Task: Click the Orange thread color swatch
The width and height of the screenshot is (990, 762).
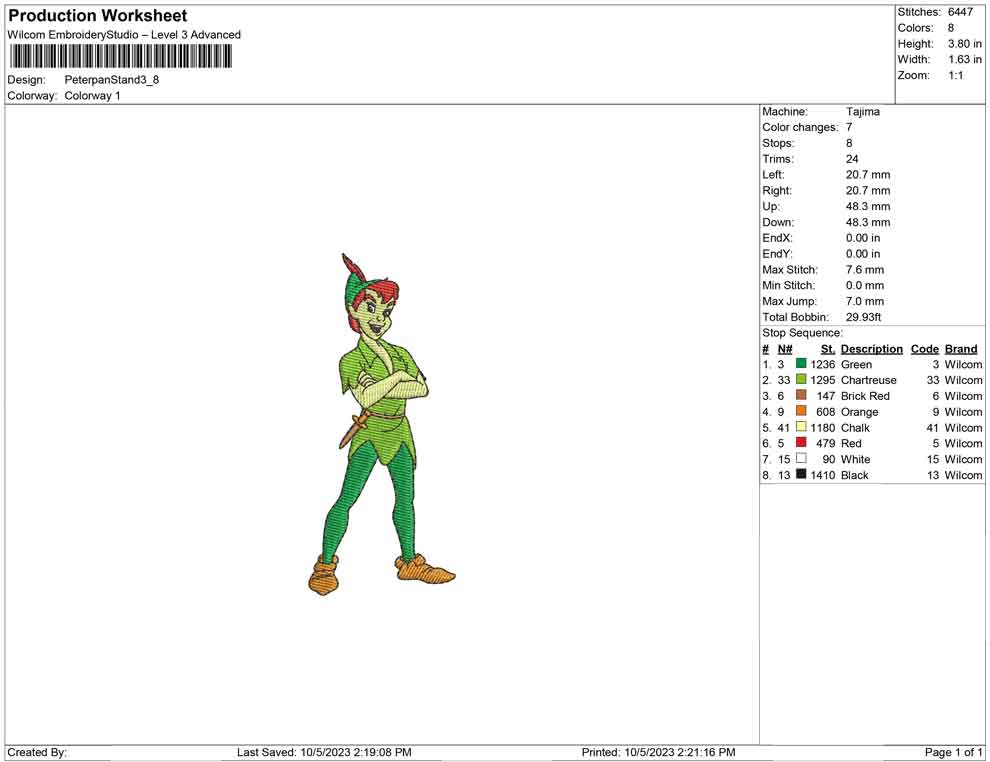Action: pyautogui.click(x=801, y=411)
